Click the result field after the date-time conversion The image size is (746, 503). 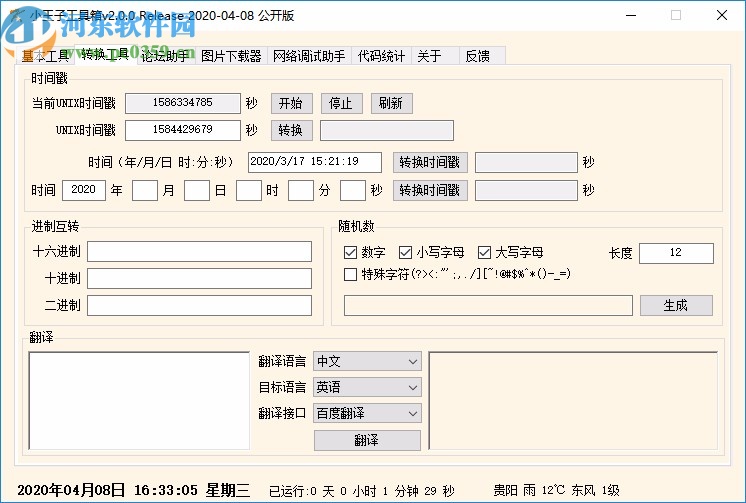526,162
